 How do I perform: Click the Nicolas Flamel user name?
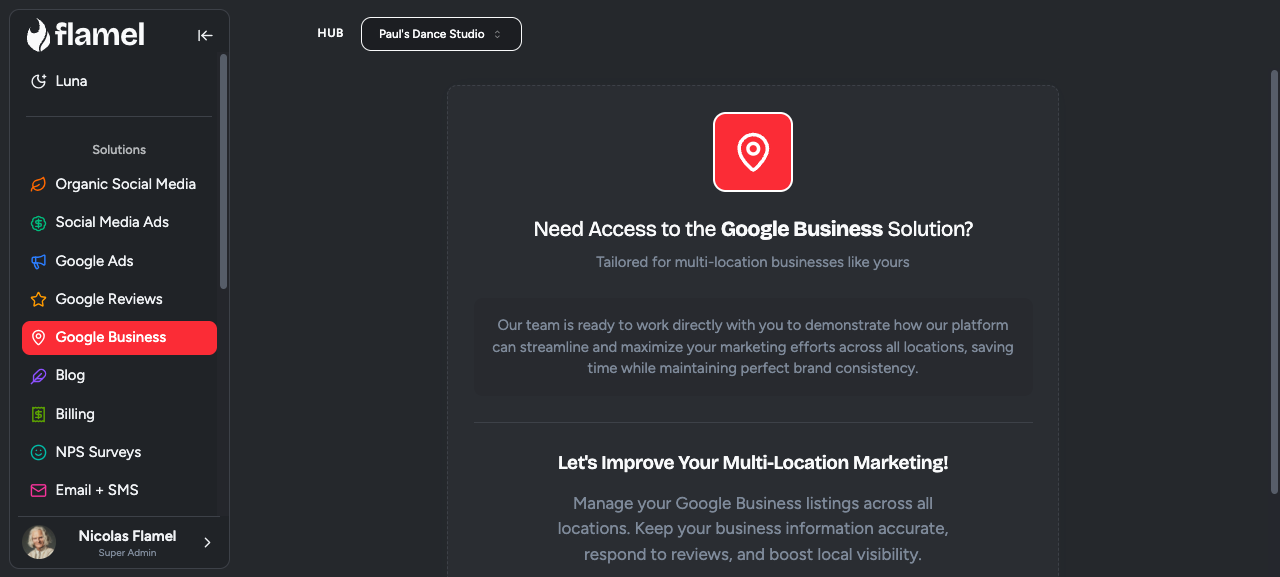point(127,536)
